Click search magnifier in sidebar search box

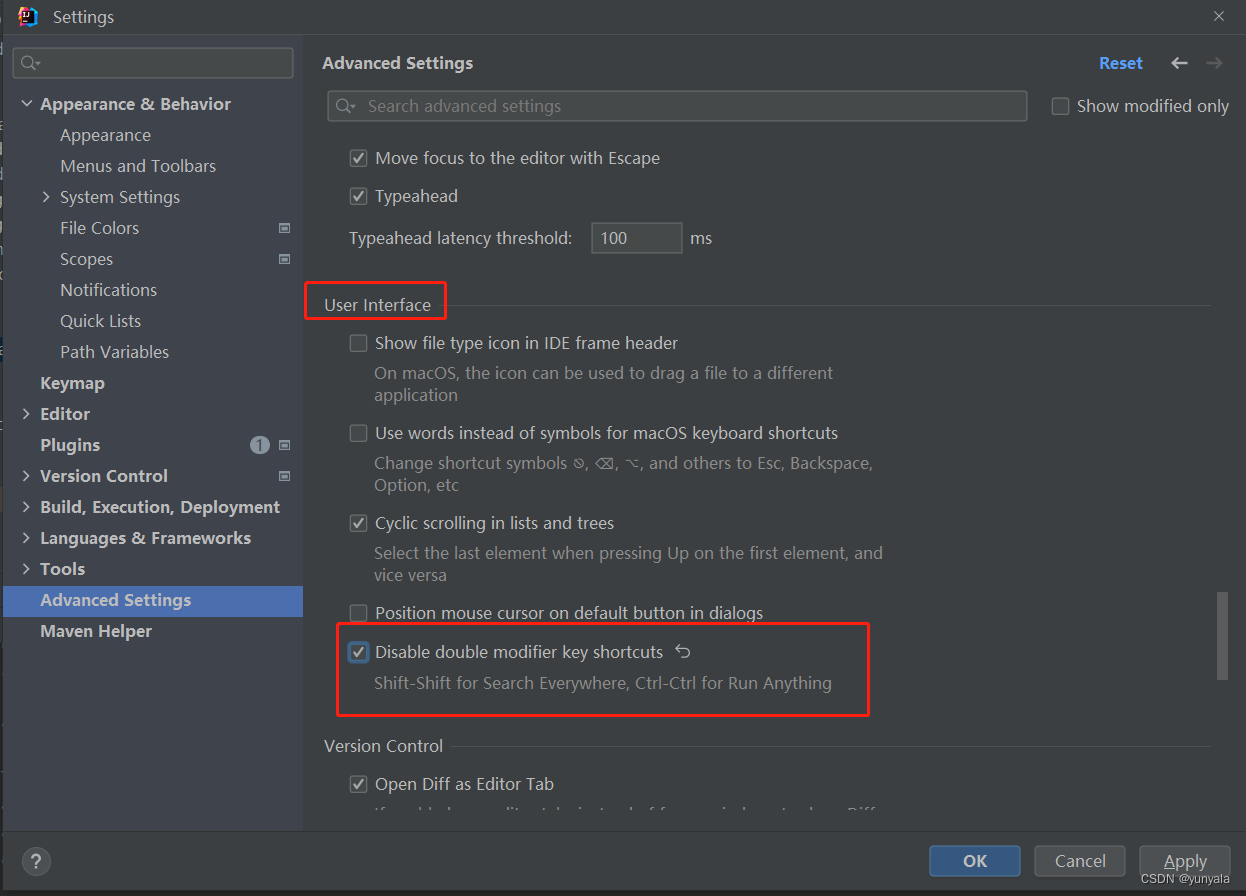(x=29, y=63)
